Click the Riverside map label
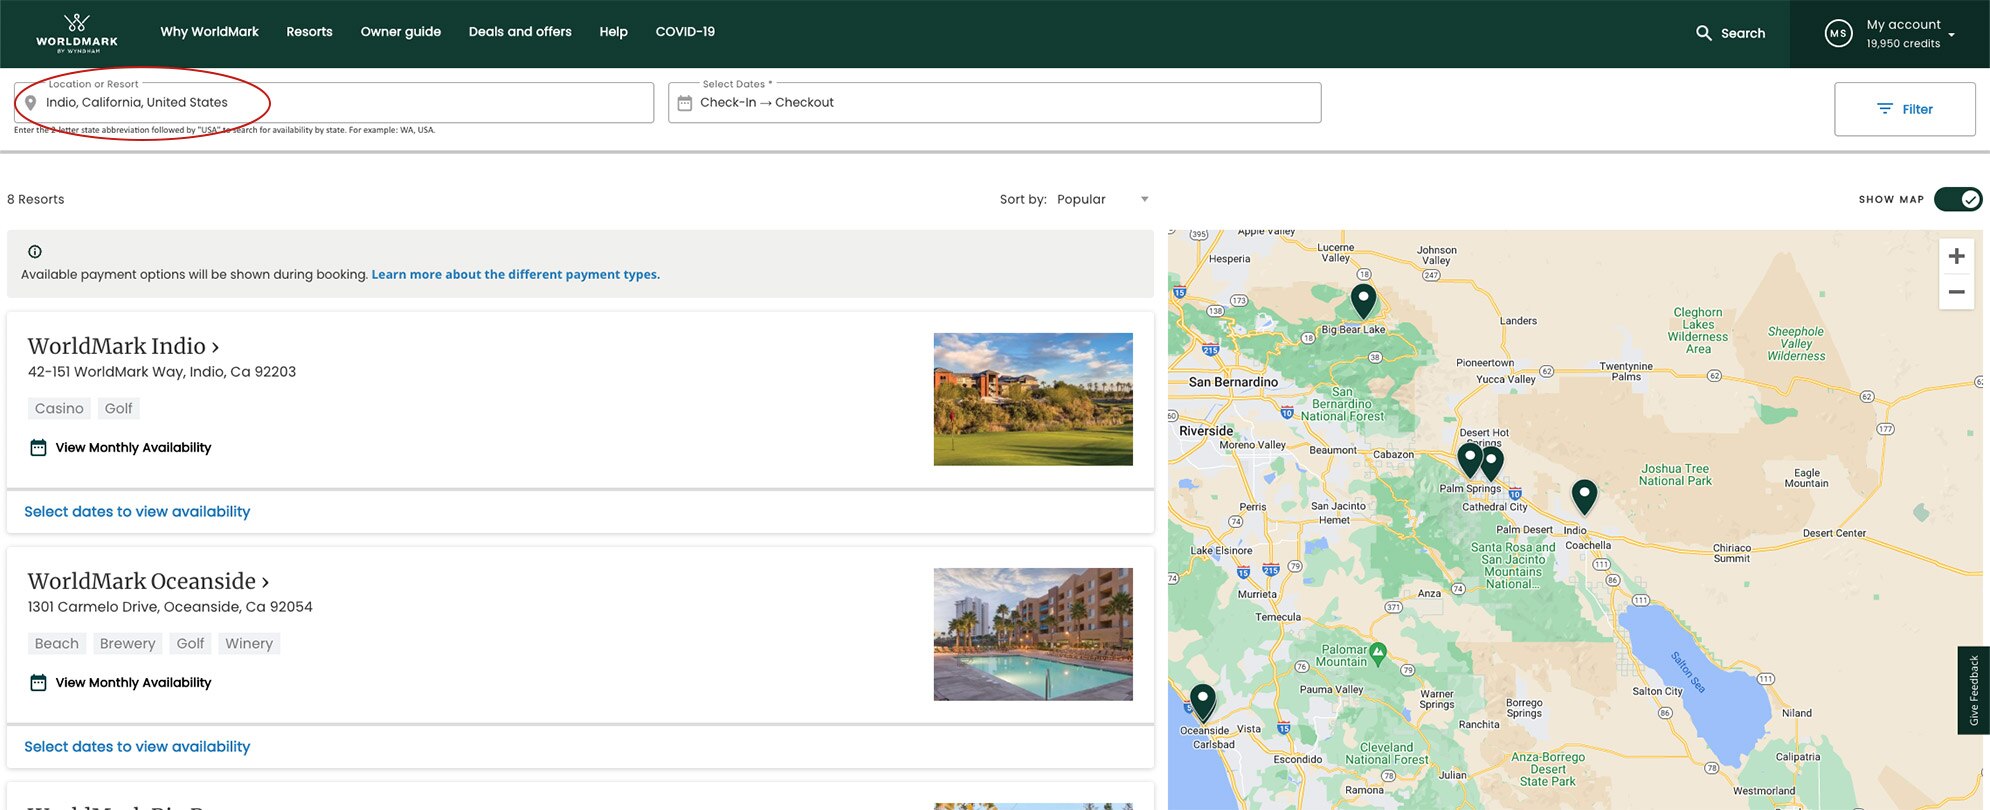Viewport: 1990px width, 810px height. point(1206,431)
